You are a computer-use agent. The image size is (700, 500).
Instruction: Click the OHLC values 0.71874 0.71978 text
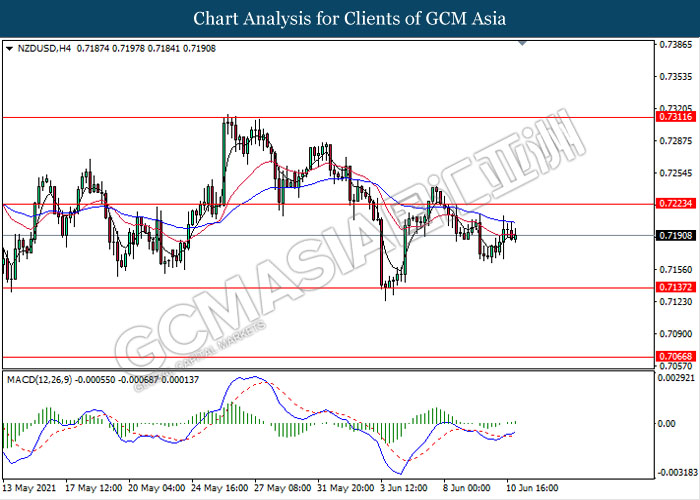(x=111, y=49)
